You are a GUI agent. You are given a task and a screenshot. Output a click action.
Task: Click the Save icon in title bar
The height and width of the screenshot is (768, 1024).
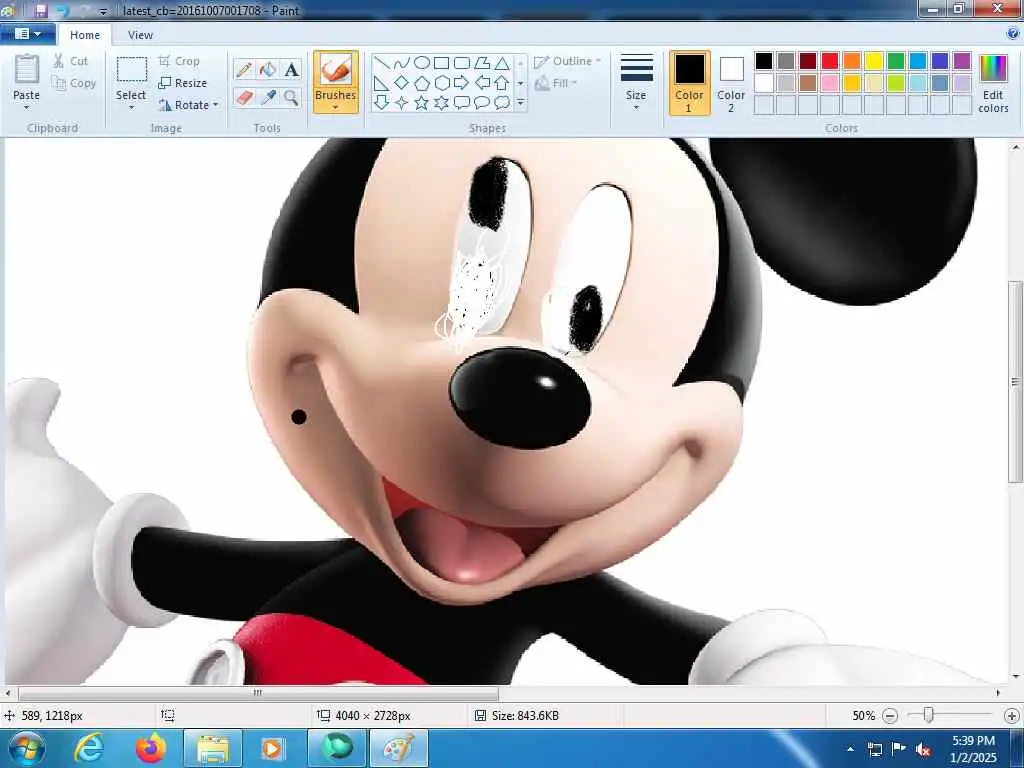40,10
